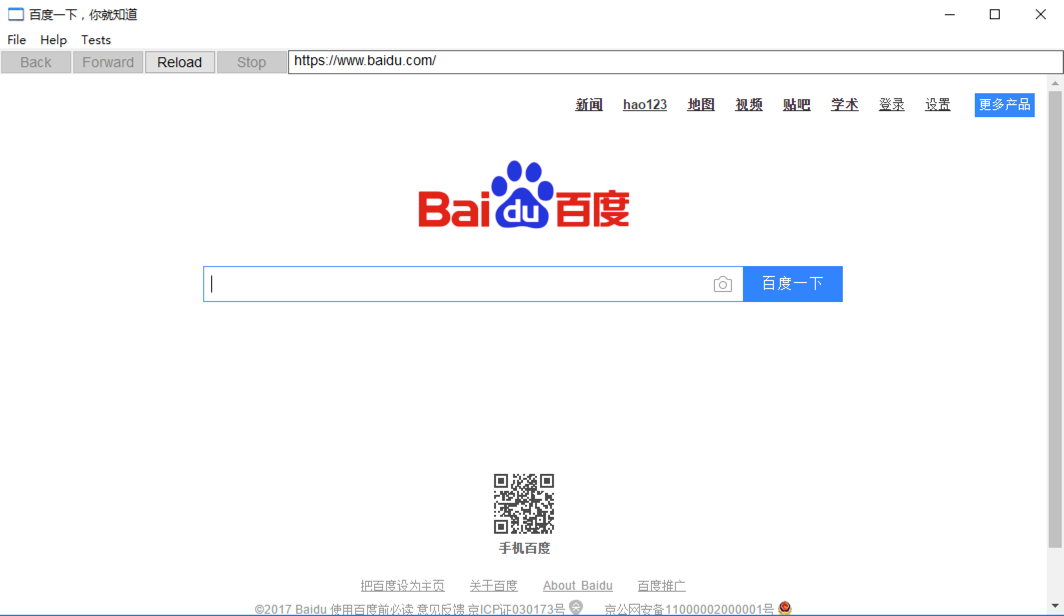Minimize the browser window
The image size is (1064, 616).
(x=950, y=14)
